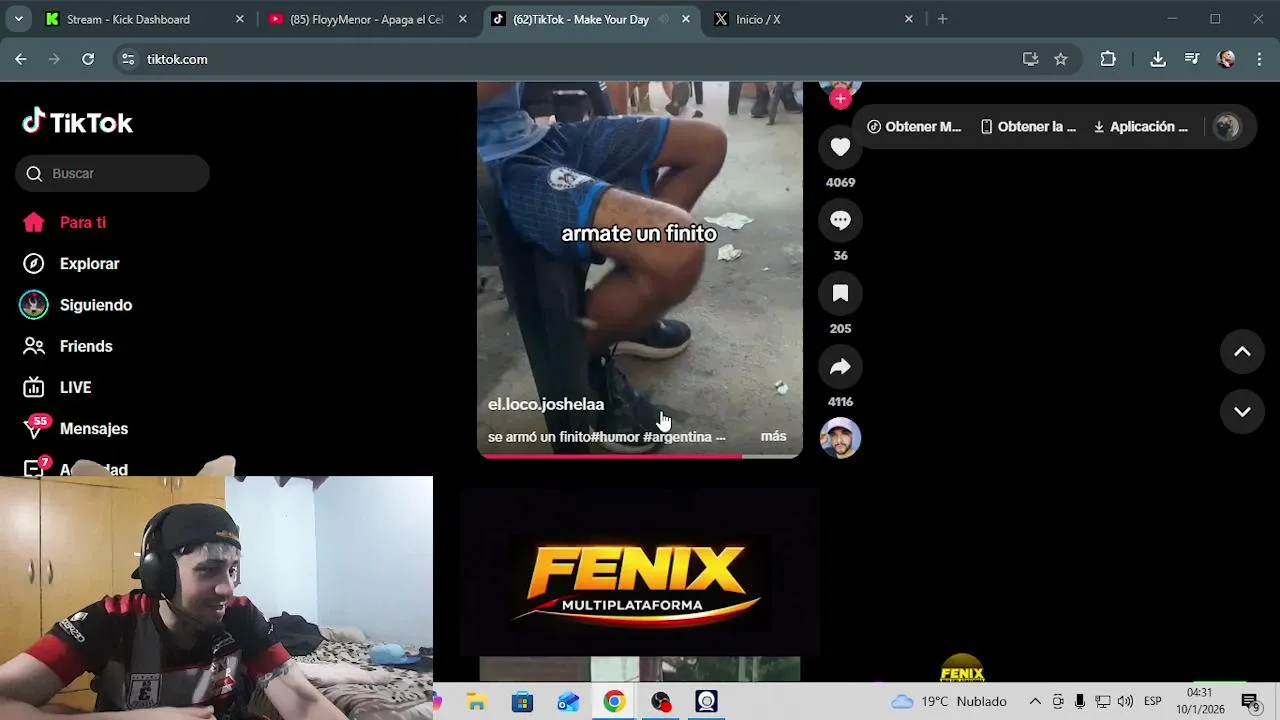Open the notification center icon
The image size is (1280, 720).
(1250, 702)
